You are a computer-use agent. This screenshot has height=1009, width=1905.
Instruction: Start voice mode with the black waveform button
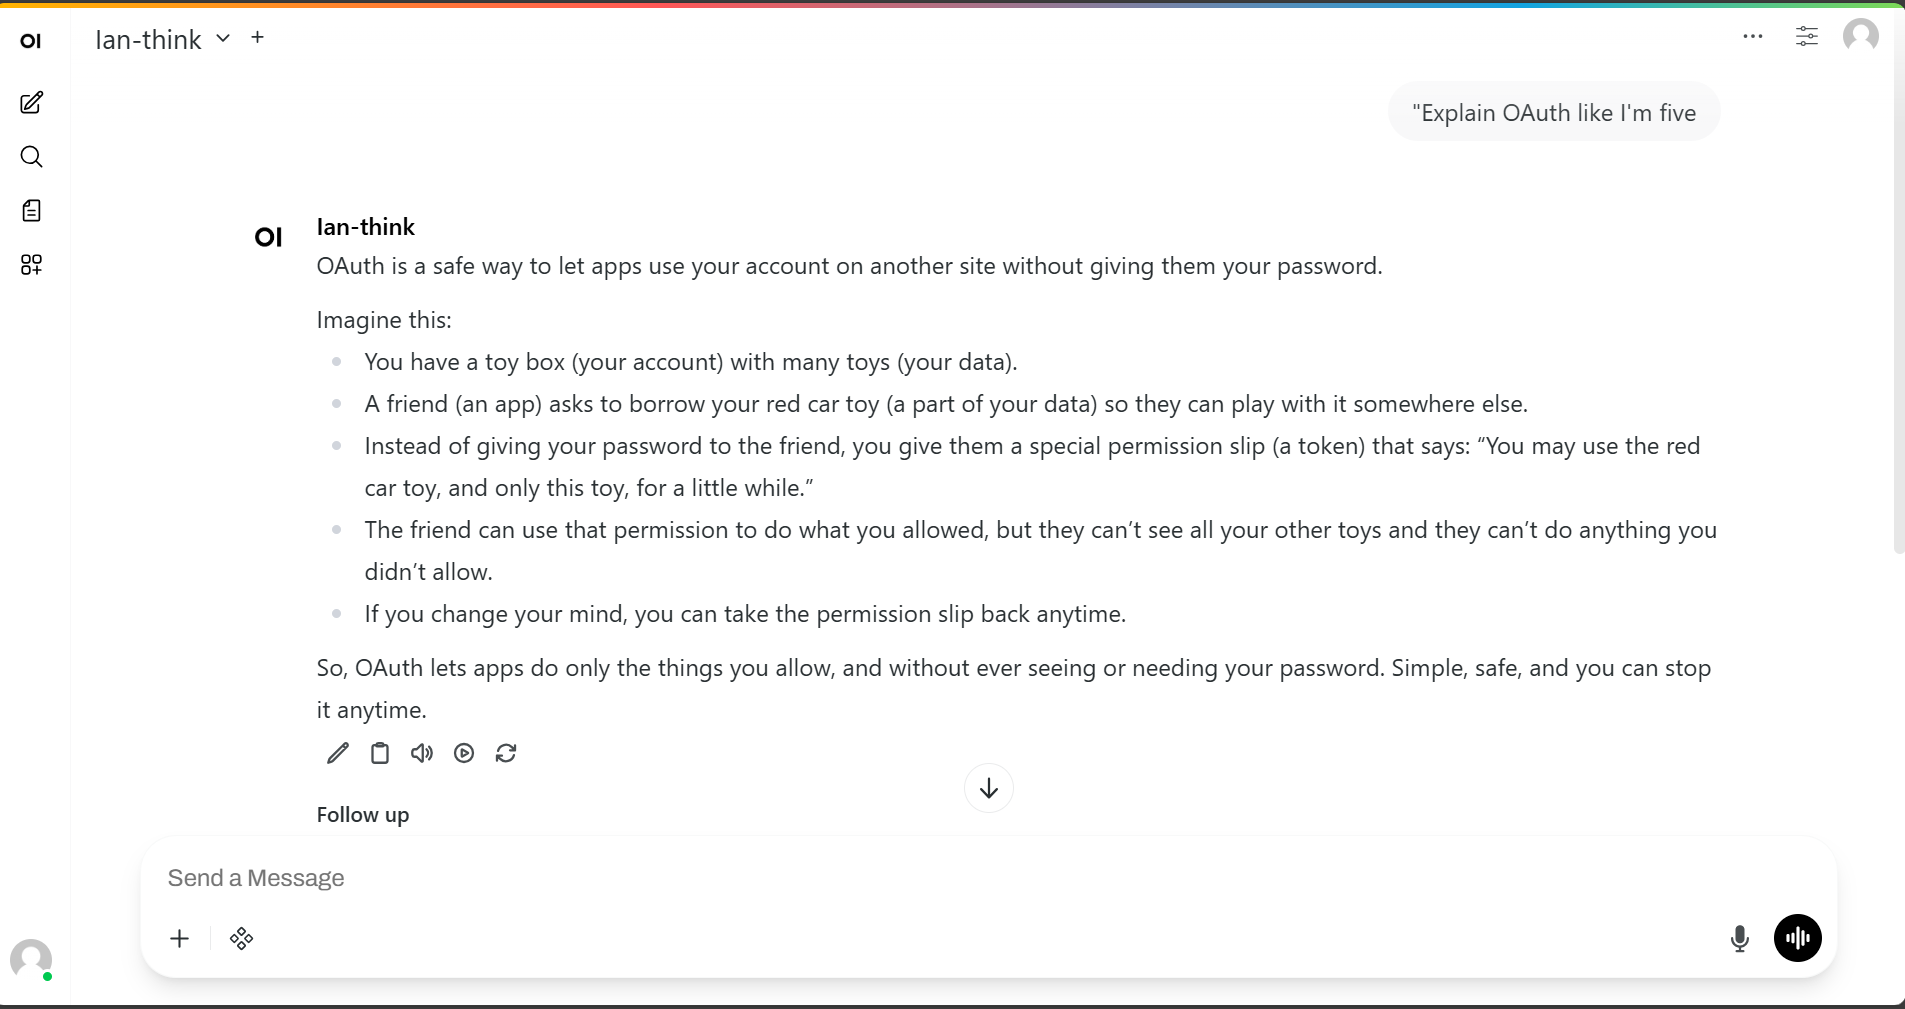[x=1798, y=938]
